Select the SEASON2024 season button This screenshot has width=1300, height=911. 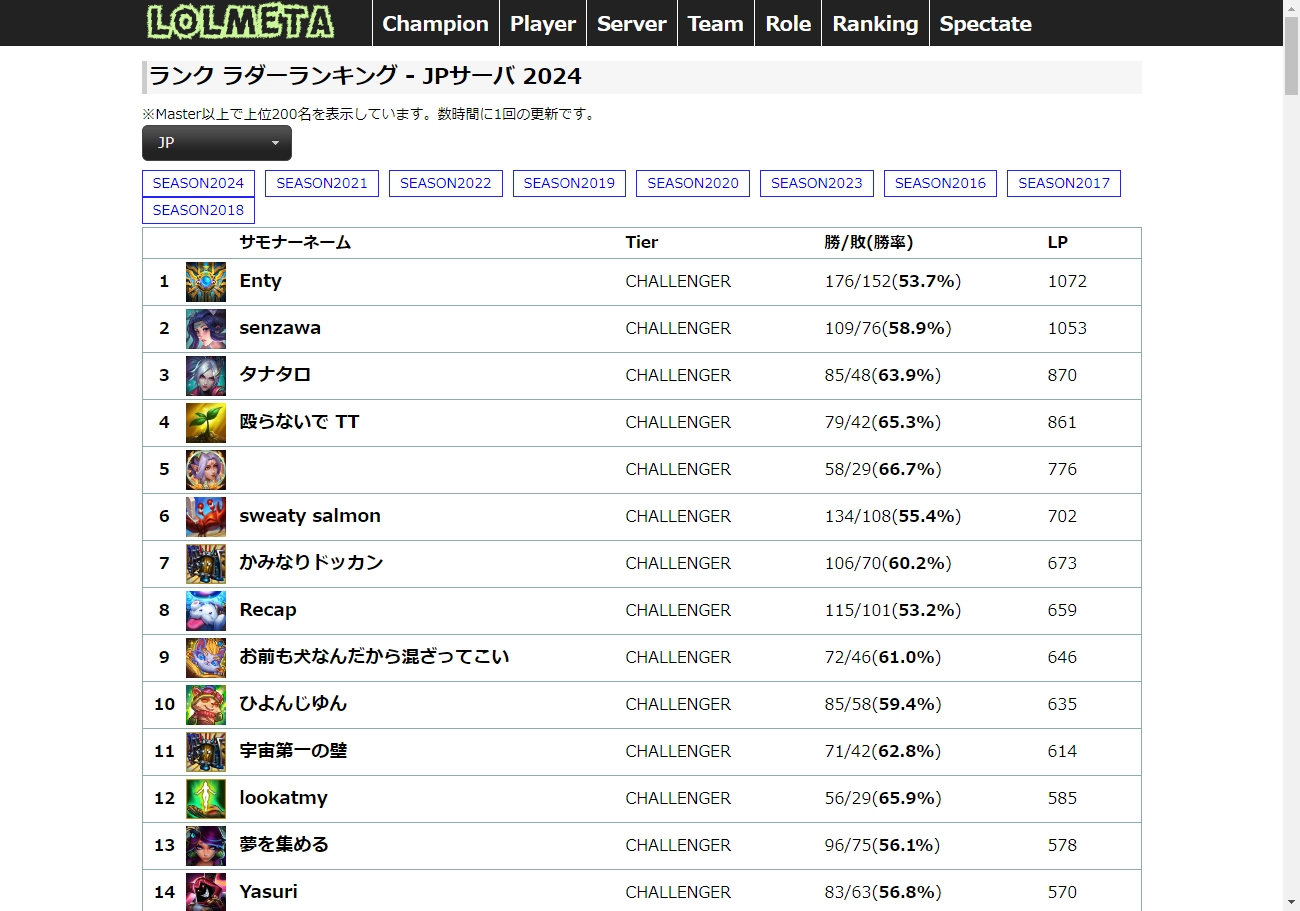[x=198, y=183]
